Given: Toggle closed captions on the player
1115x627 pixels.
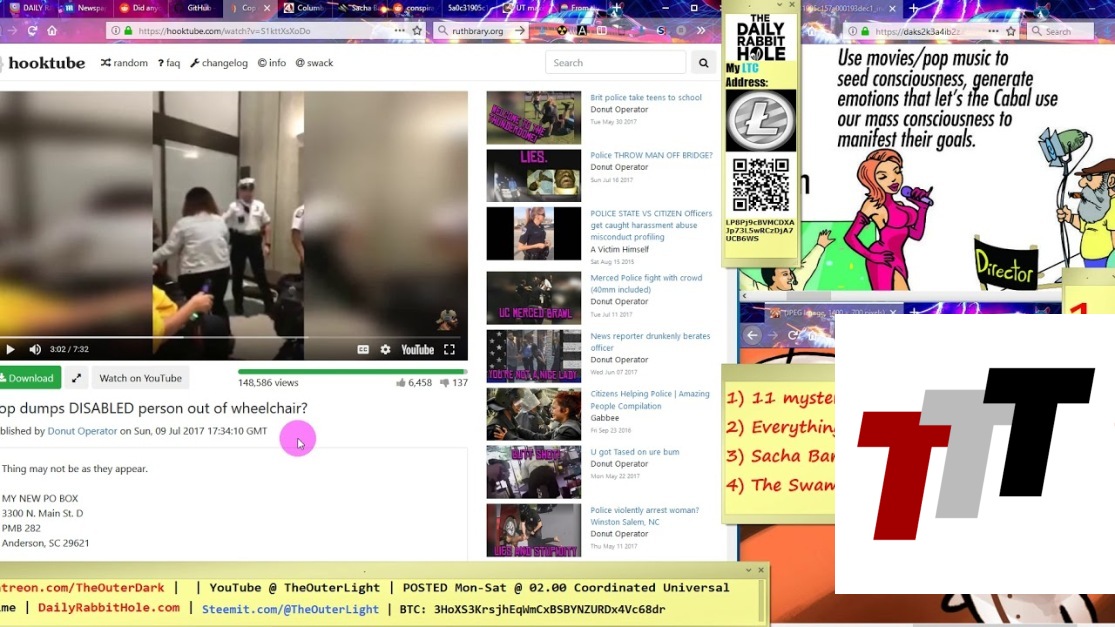Looking at the screenshot, I should tap(364, 350).
